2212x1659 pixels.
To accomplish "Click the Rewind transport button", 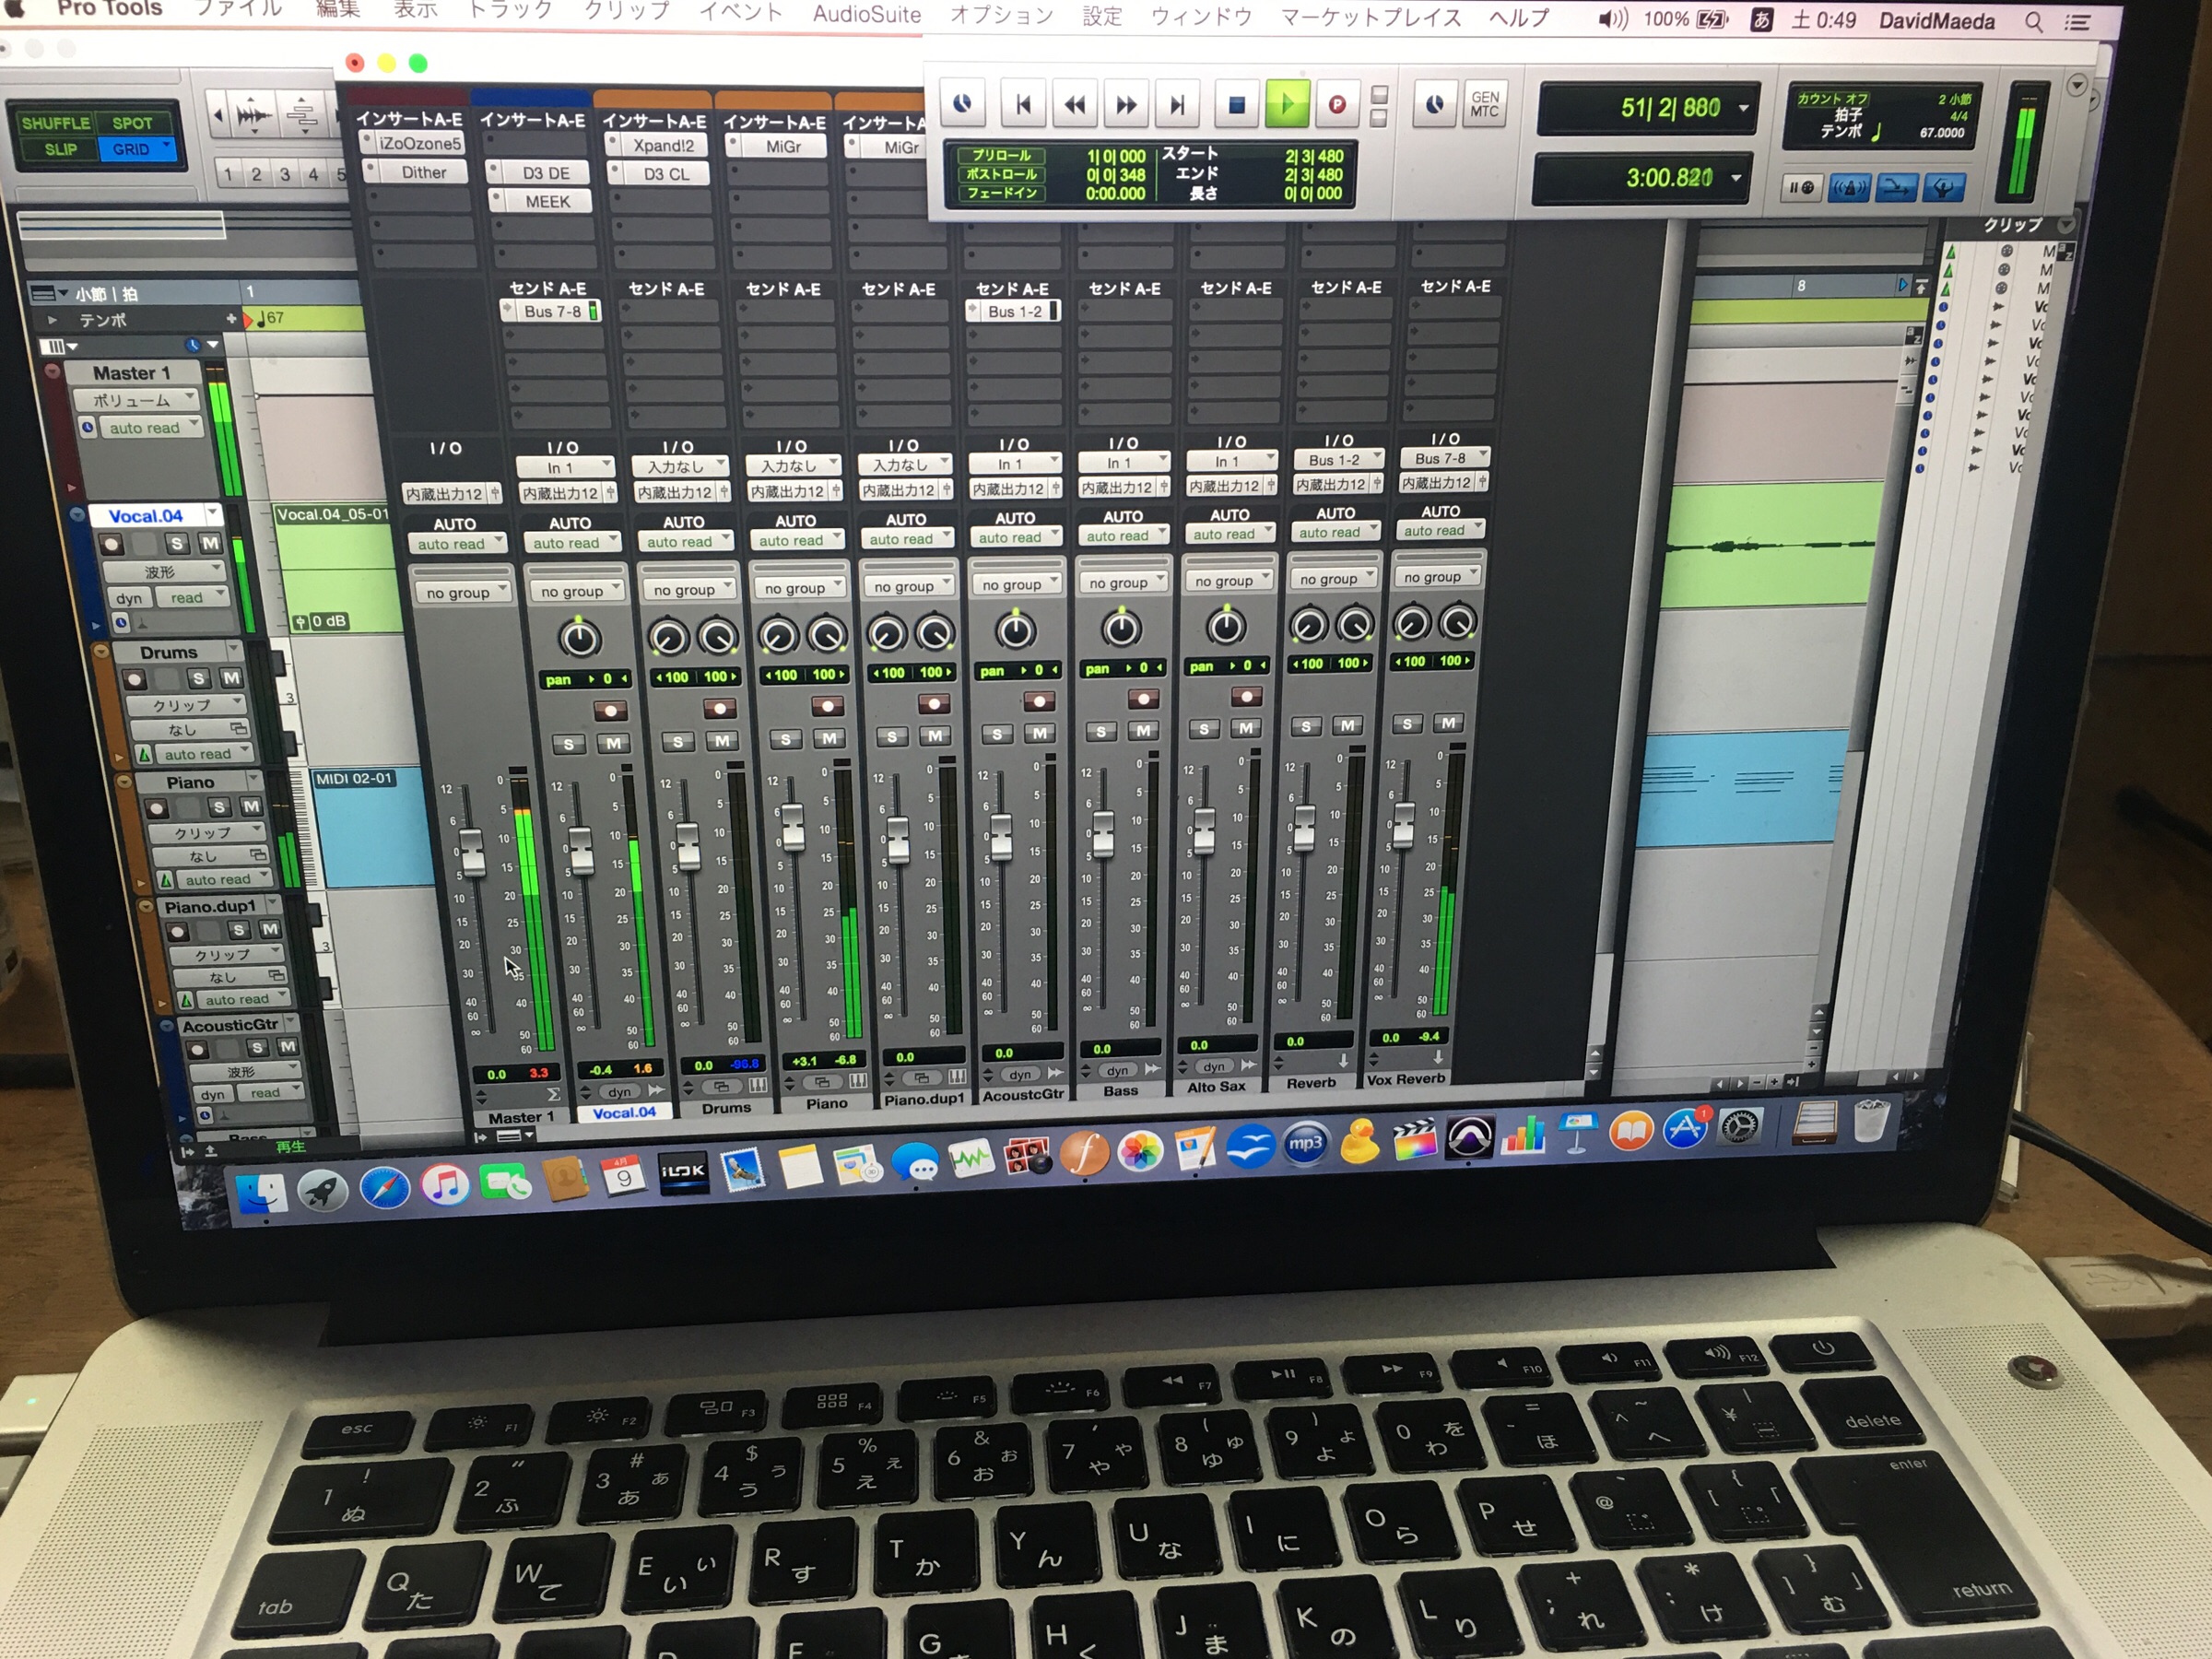I will click(1074, 104).
